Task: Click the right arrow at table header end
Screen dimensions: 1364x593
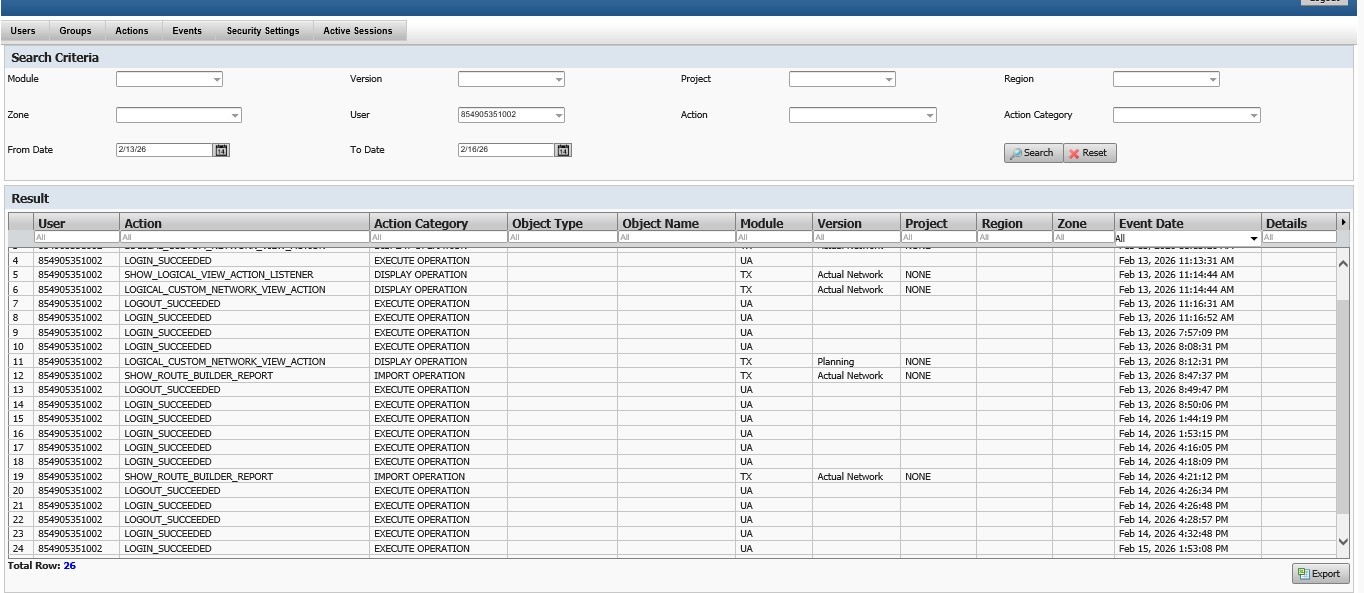Action: click(1343, 222)
